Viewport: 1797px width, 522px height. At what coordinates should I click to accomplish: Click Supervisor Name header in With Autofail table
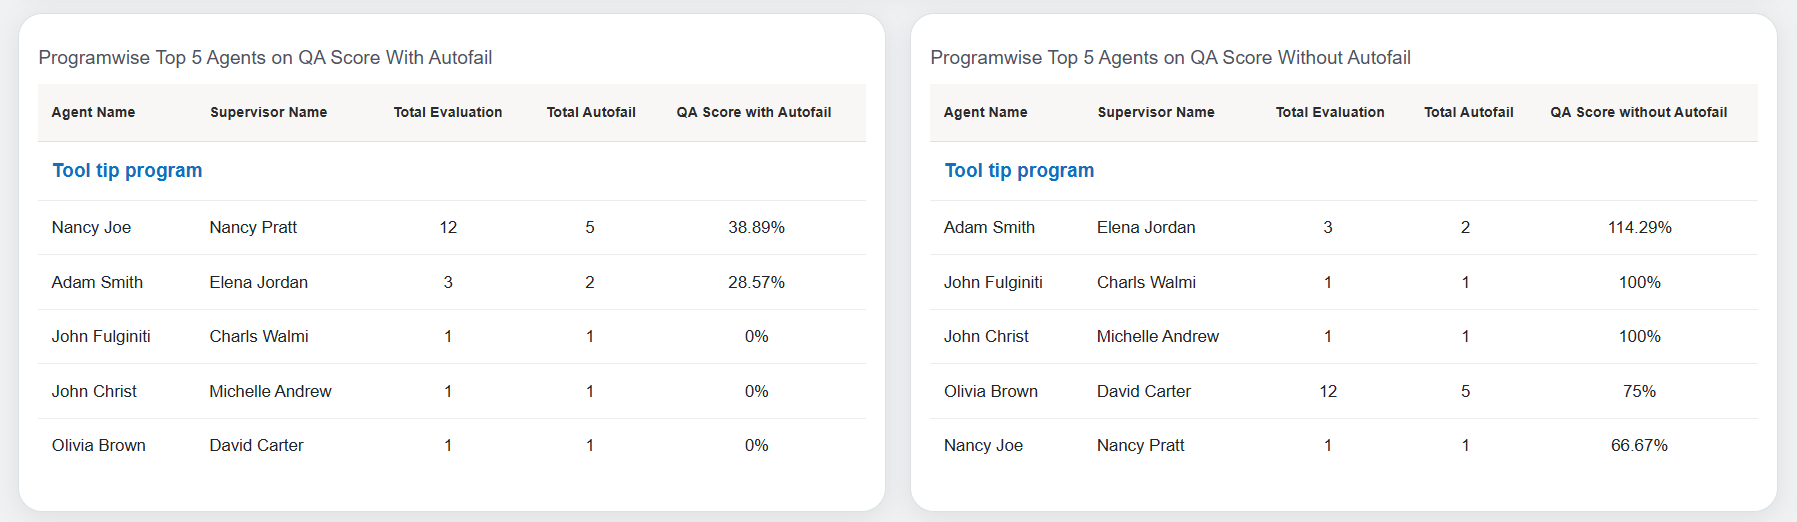(268, 112)
